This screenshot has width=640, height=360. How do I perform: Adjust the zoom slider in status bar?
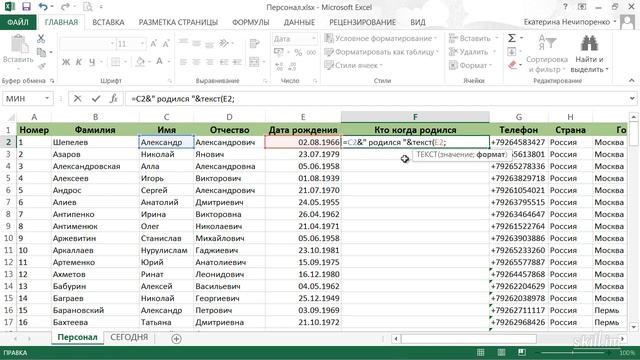(x=573, y=353)
